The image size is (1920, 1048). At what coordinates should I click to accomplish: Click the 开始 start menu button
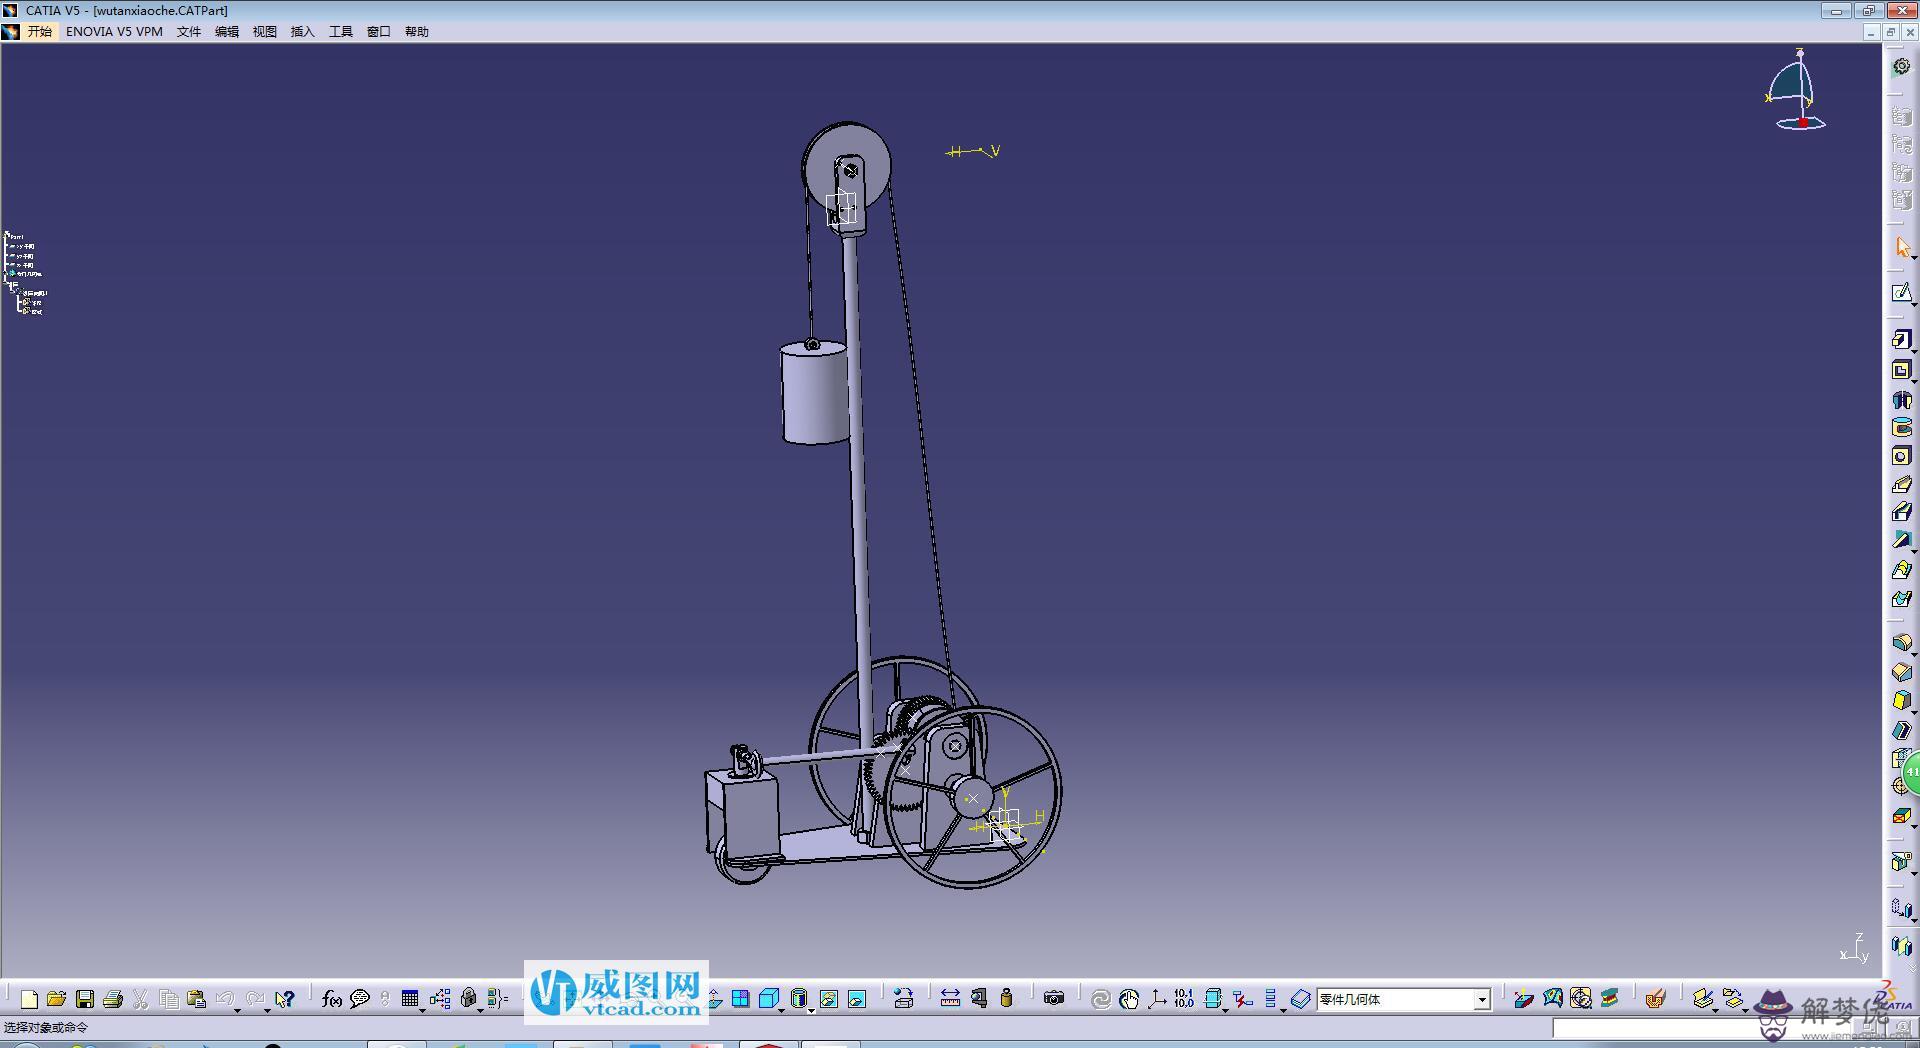tap(39, 32)
